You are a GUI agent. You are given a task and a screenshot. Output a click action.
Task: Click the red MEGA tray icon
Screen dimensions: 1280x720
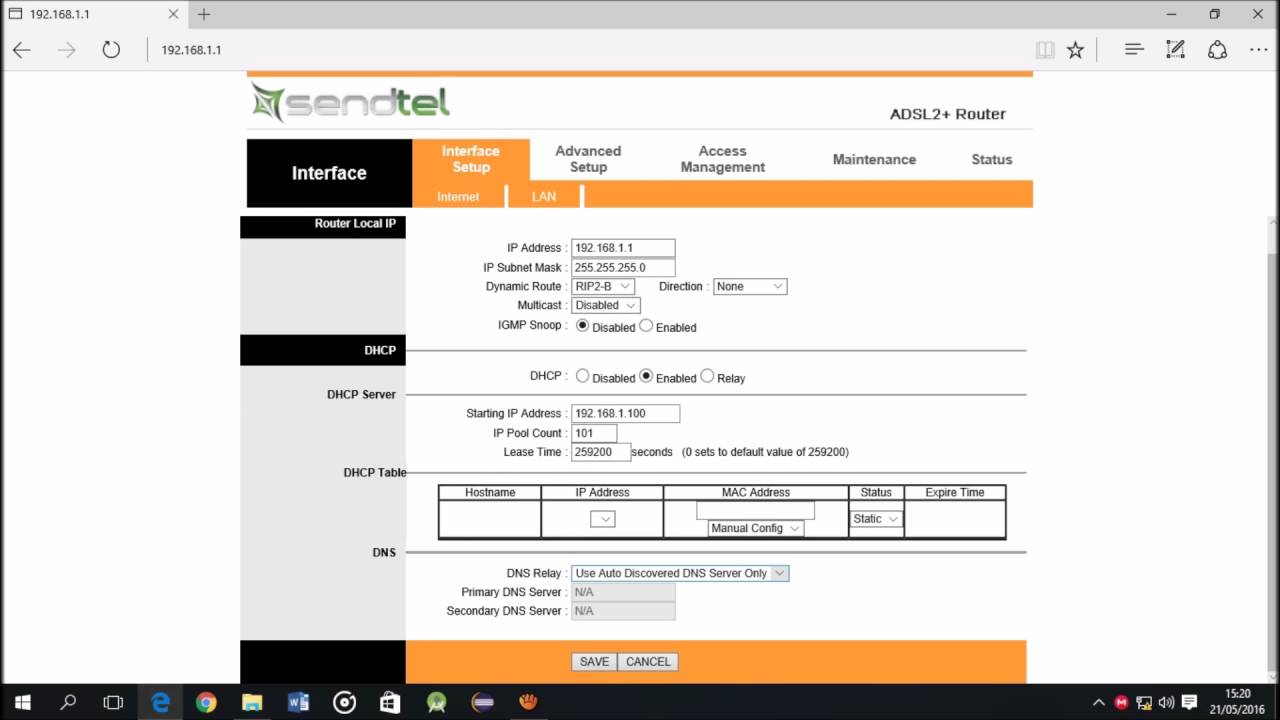coord(1121,702)
